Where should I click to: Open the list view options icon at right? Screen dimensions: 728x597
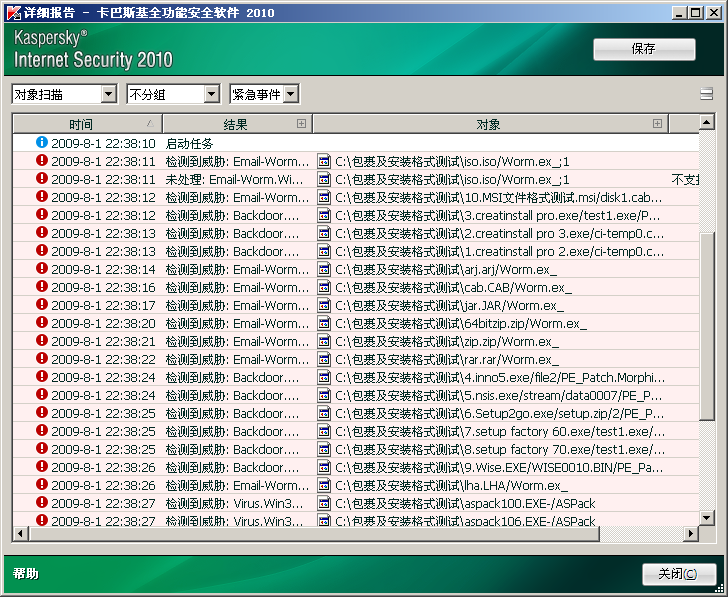point(706,94)
